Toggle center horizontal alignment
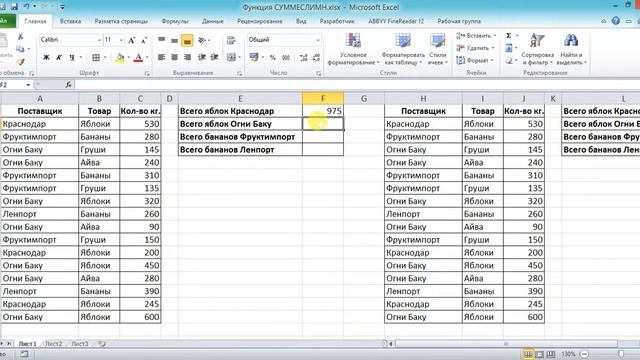This screenshot has width=640, height=360. tap(174, 57)
